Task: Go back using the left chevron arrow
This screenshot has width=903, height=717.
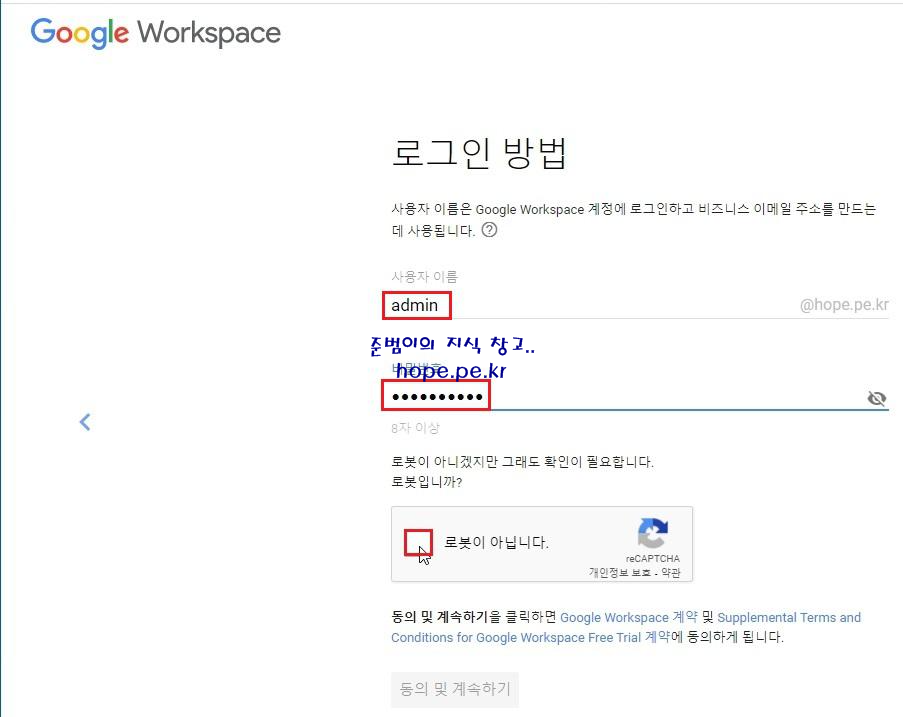Action: [85, 422]
